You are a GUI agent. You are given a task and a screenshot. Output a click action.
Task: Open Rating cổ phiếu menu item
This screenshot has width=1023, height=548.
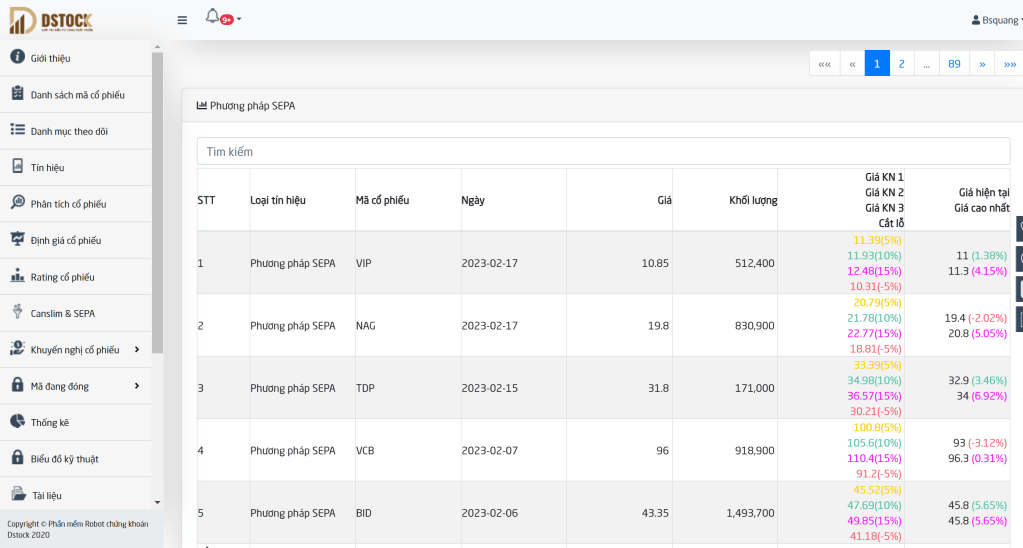(62, 277)
